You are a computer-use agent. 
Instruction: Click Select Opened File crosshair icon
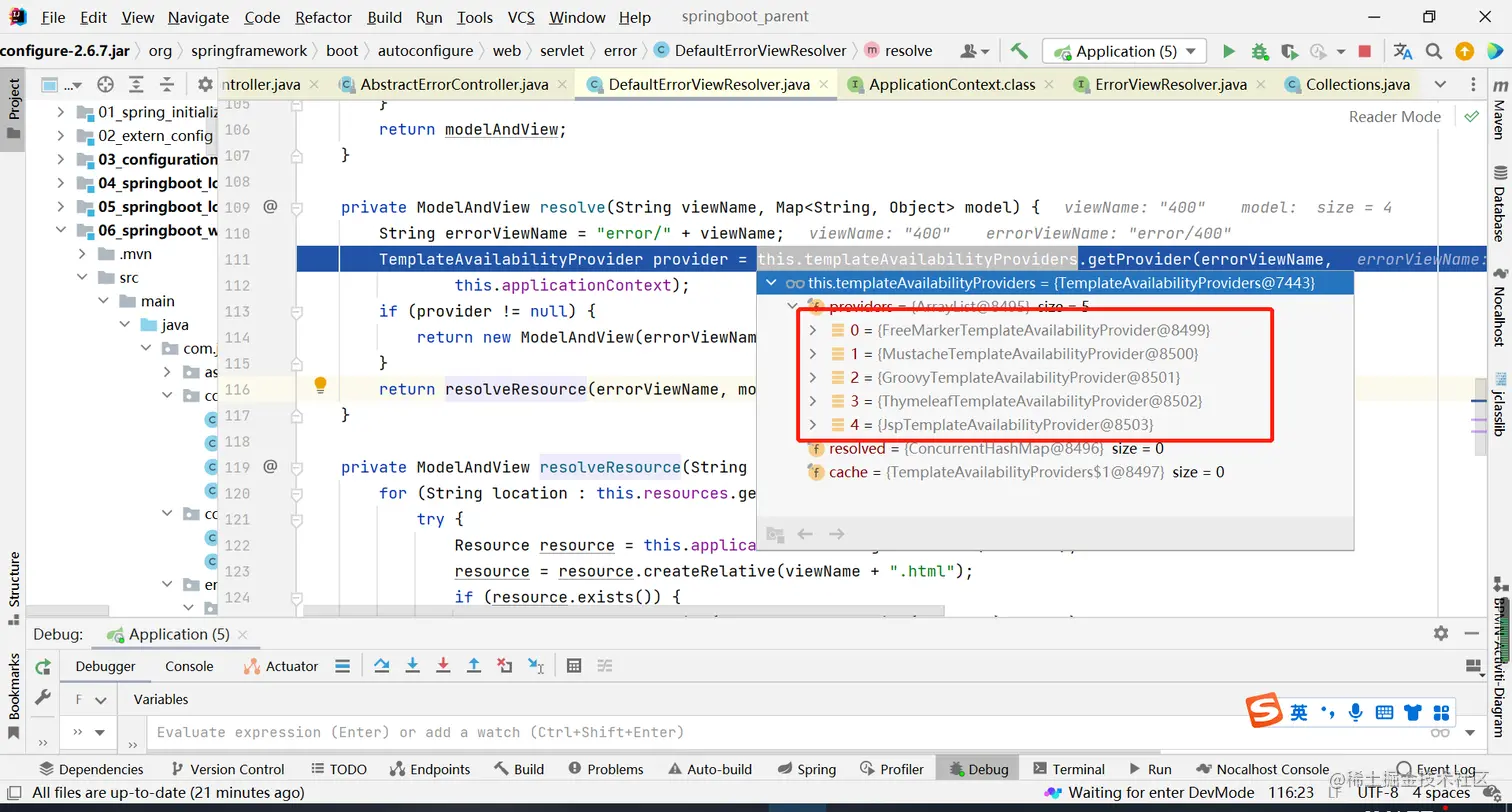coord(105,85)
